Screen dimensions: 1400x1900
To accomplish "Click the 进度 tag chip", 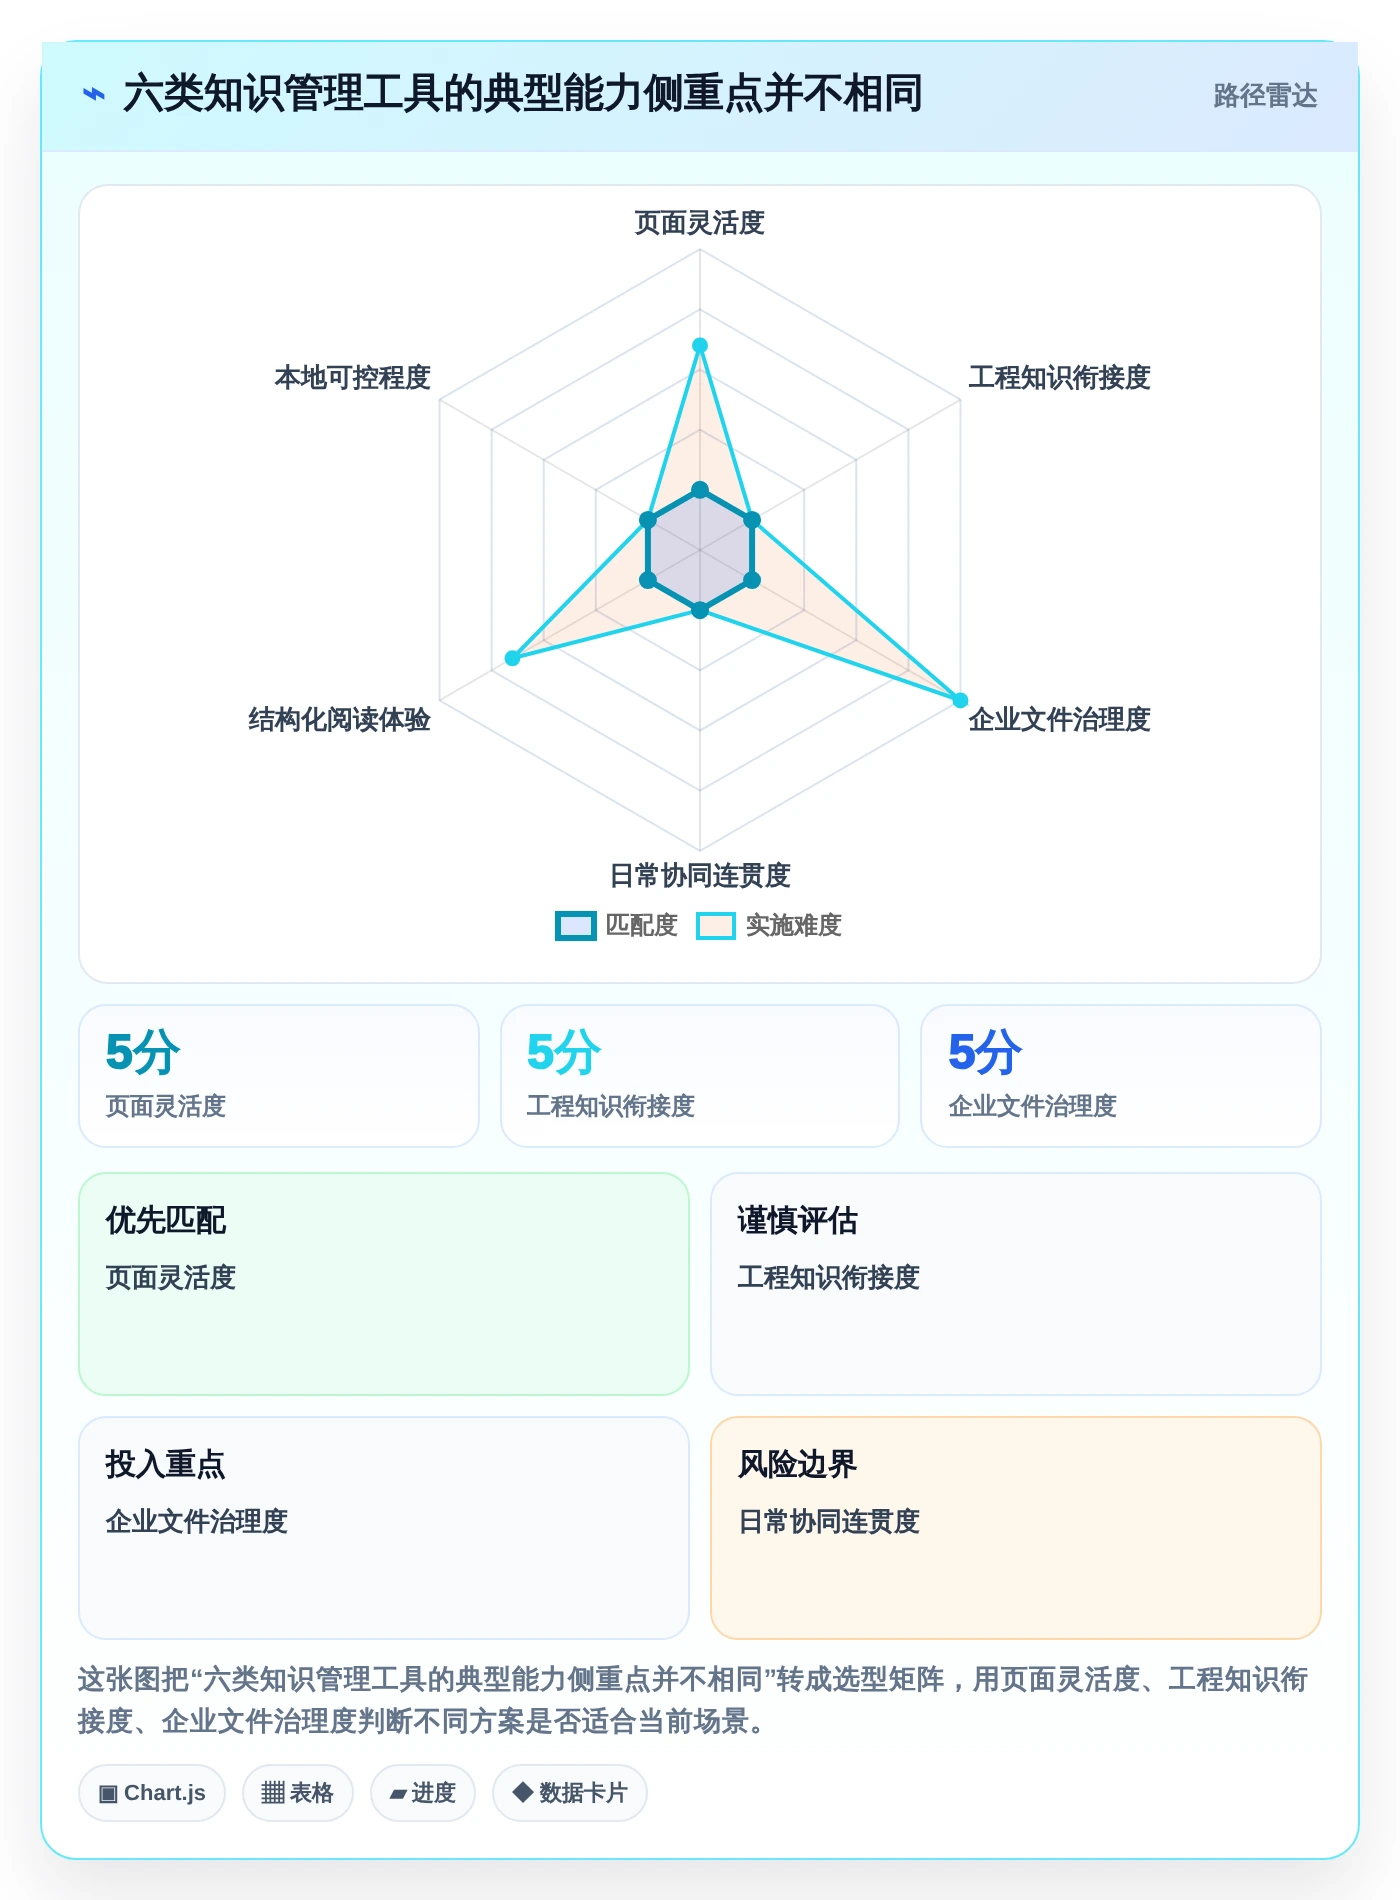I will pos(422,1793).
